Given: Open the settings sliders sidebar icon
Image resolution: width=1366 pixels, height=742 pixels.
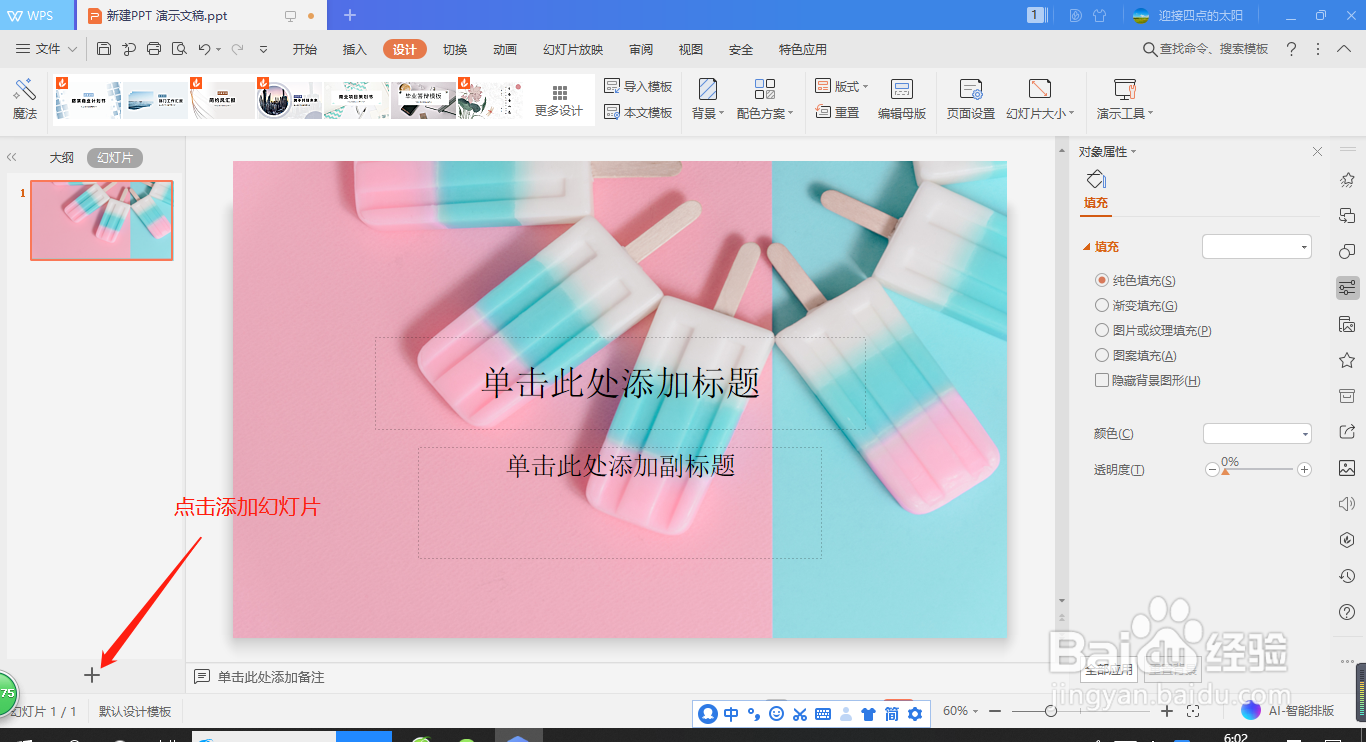Looking at the screenshot, I should (1347, 288).
